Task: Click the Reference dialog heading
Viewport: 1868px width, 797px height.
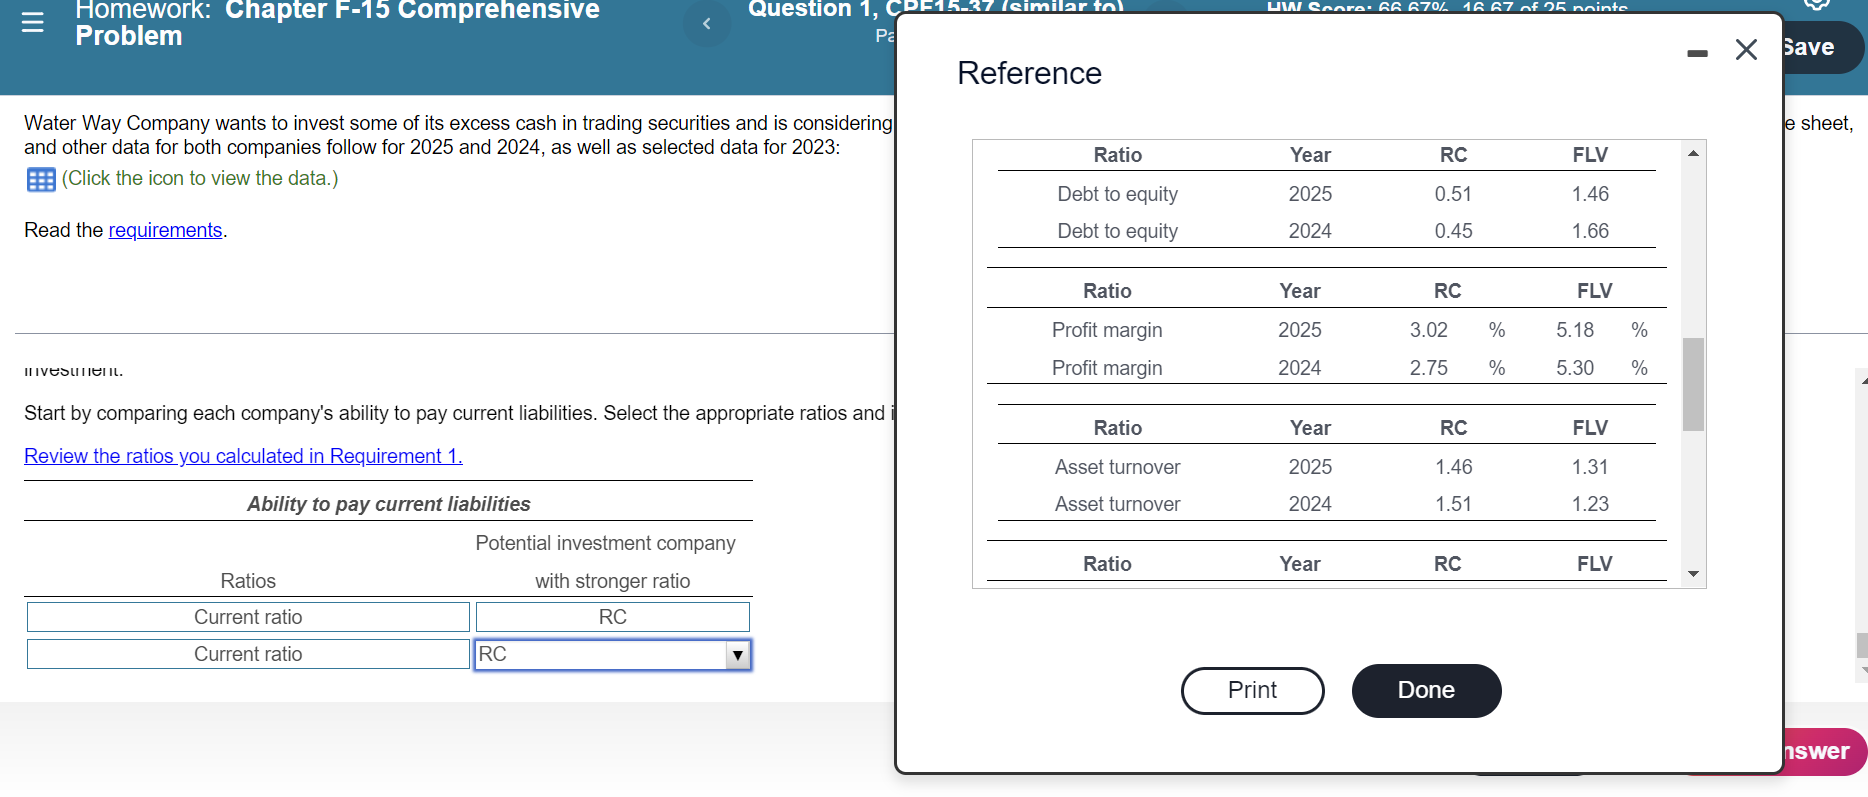Action: (x=1029, y=73)
